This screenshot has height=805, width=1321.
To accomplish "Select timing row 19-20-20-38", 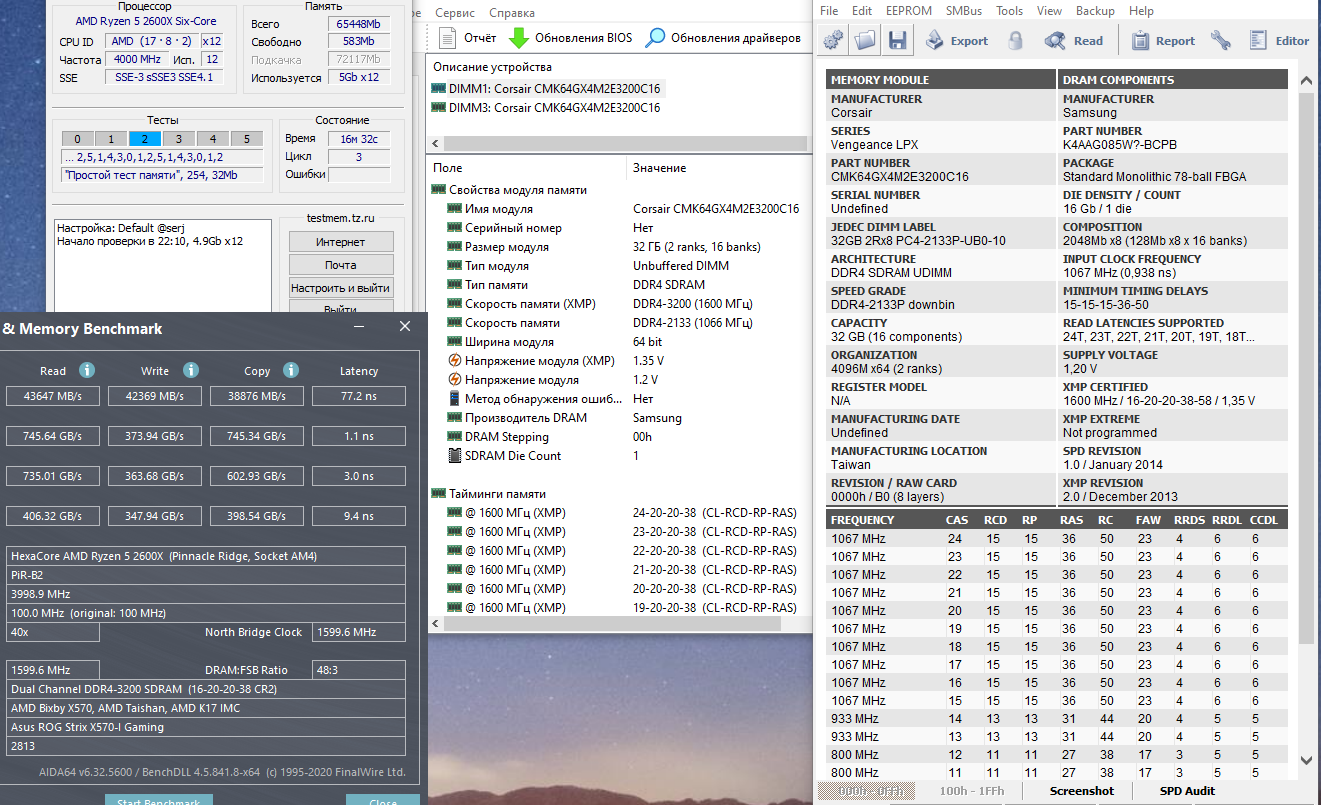I will coord(618,608).
